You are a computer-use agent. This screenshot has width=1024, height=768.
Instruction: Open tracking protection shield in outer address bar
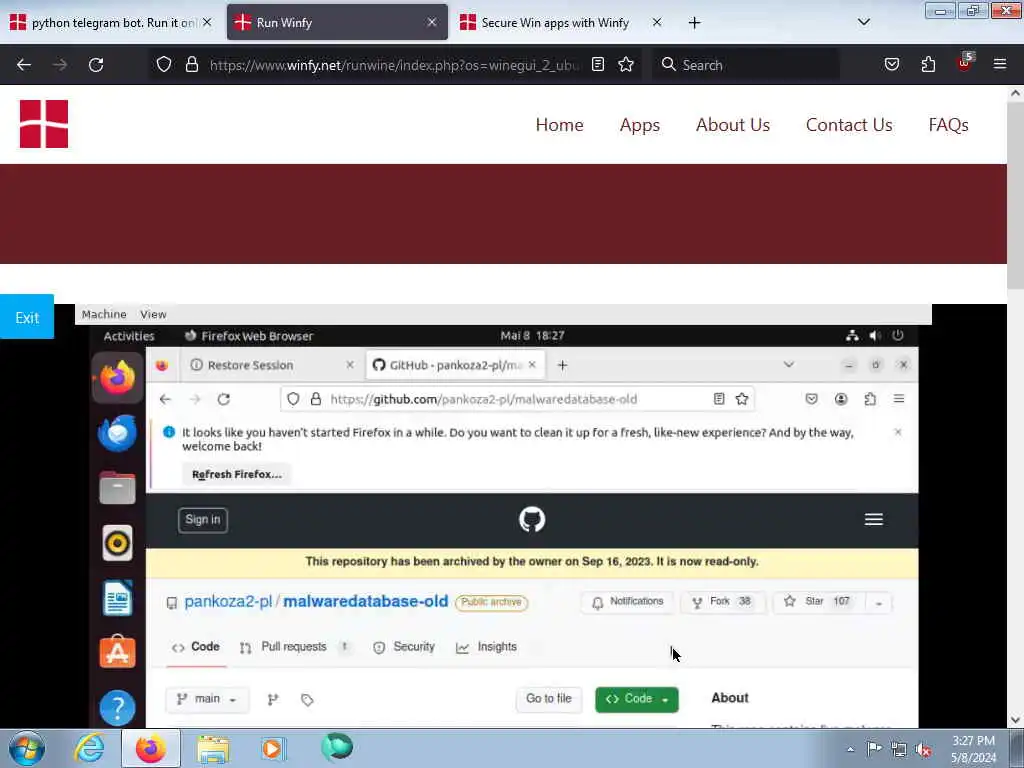click(x=164, y=64)
